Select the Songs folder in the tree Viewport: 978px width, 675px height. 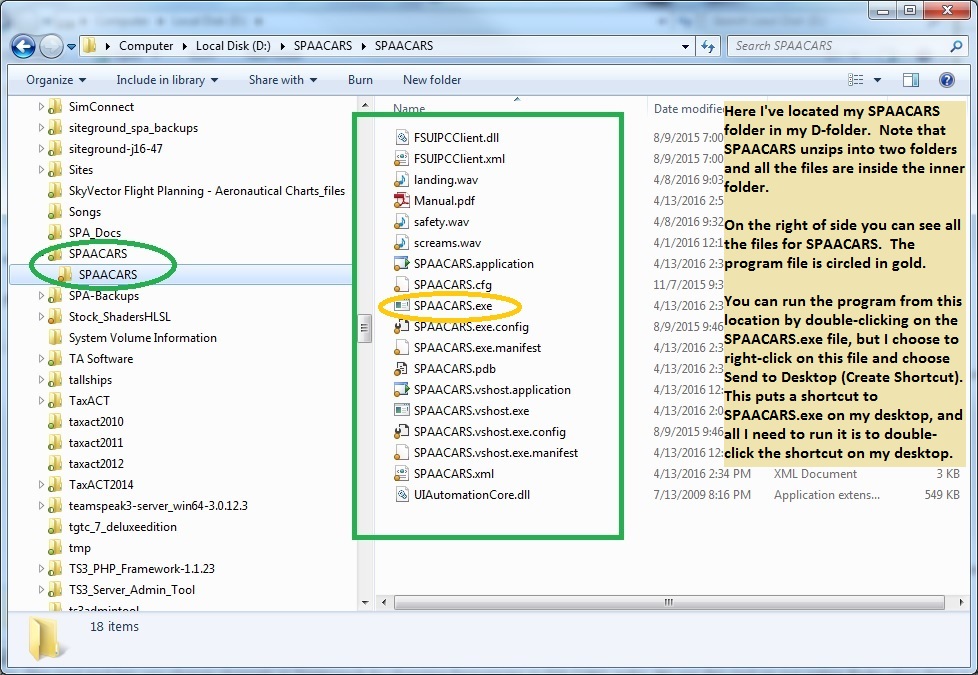85,212
